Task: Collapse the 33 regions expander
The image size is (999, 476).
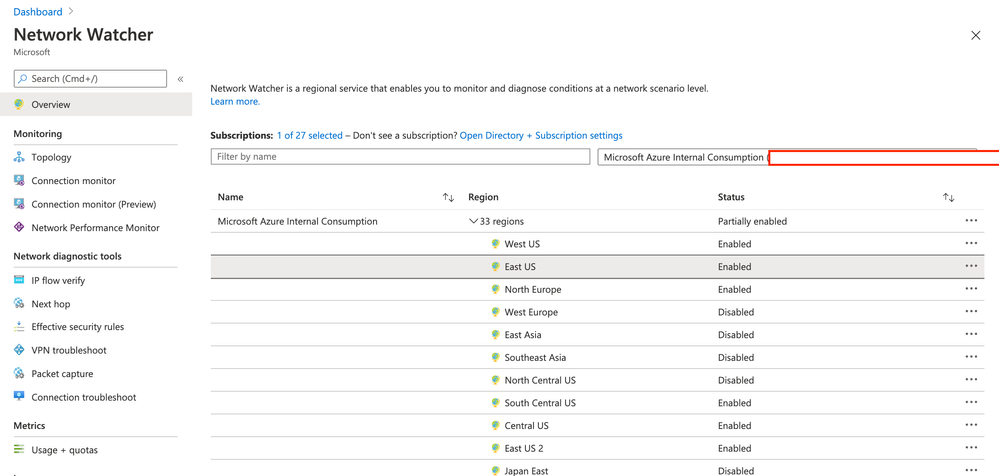Action: (474, 221)
